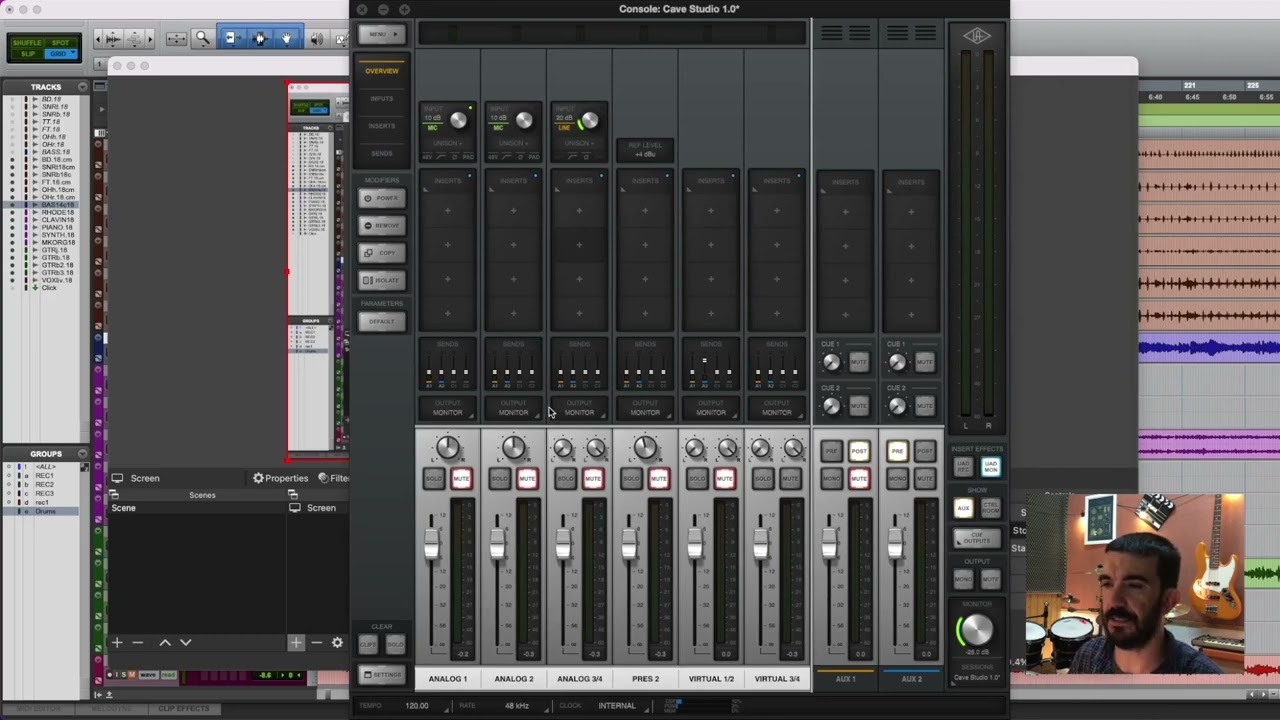Open the scene sources settings gear
The image size is (1280, 720).
(337, 643)
